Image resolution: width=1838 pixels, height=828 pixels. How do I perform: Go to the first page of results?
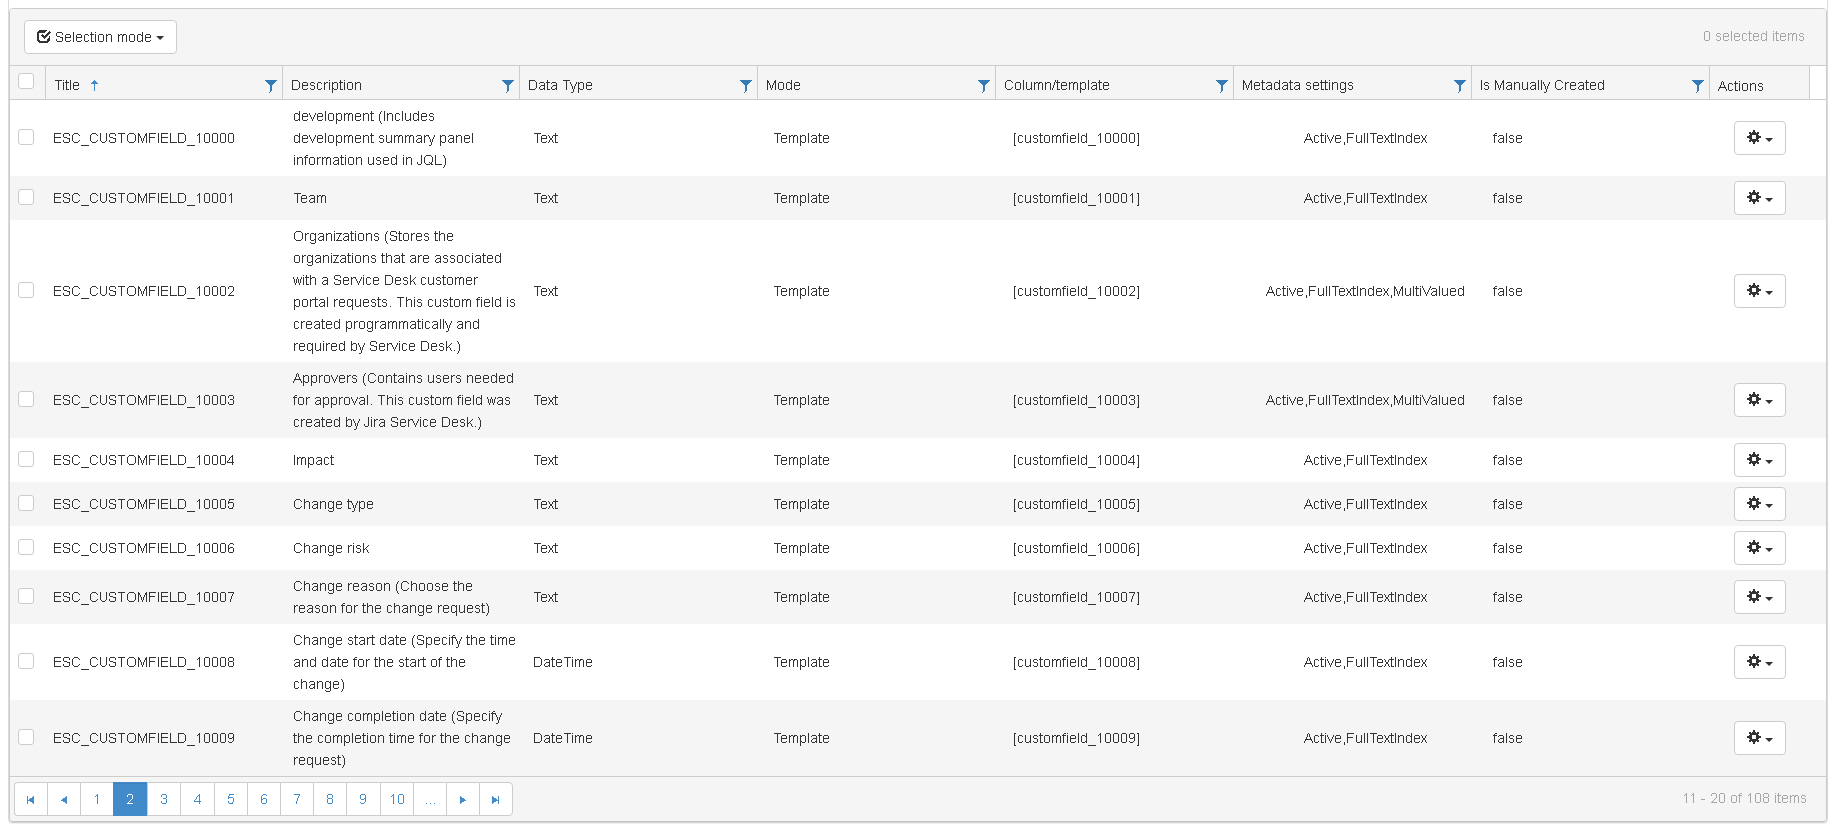[x=30, y=799]
